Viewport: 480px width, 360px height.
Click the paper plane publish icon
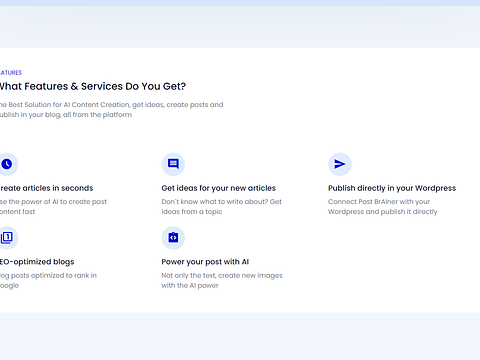pyautogui.click(x=340, y=164)
